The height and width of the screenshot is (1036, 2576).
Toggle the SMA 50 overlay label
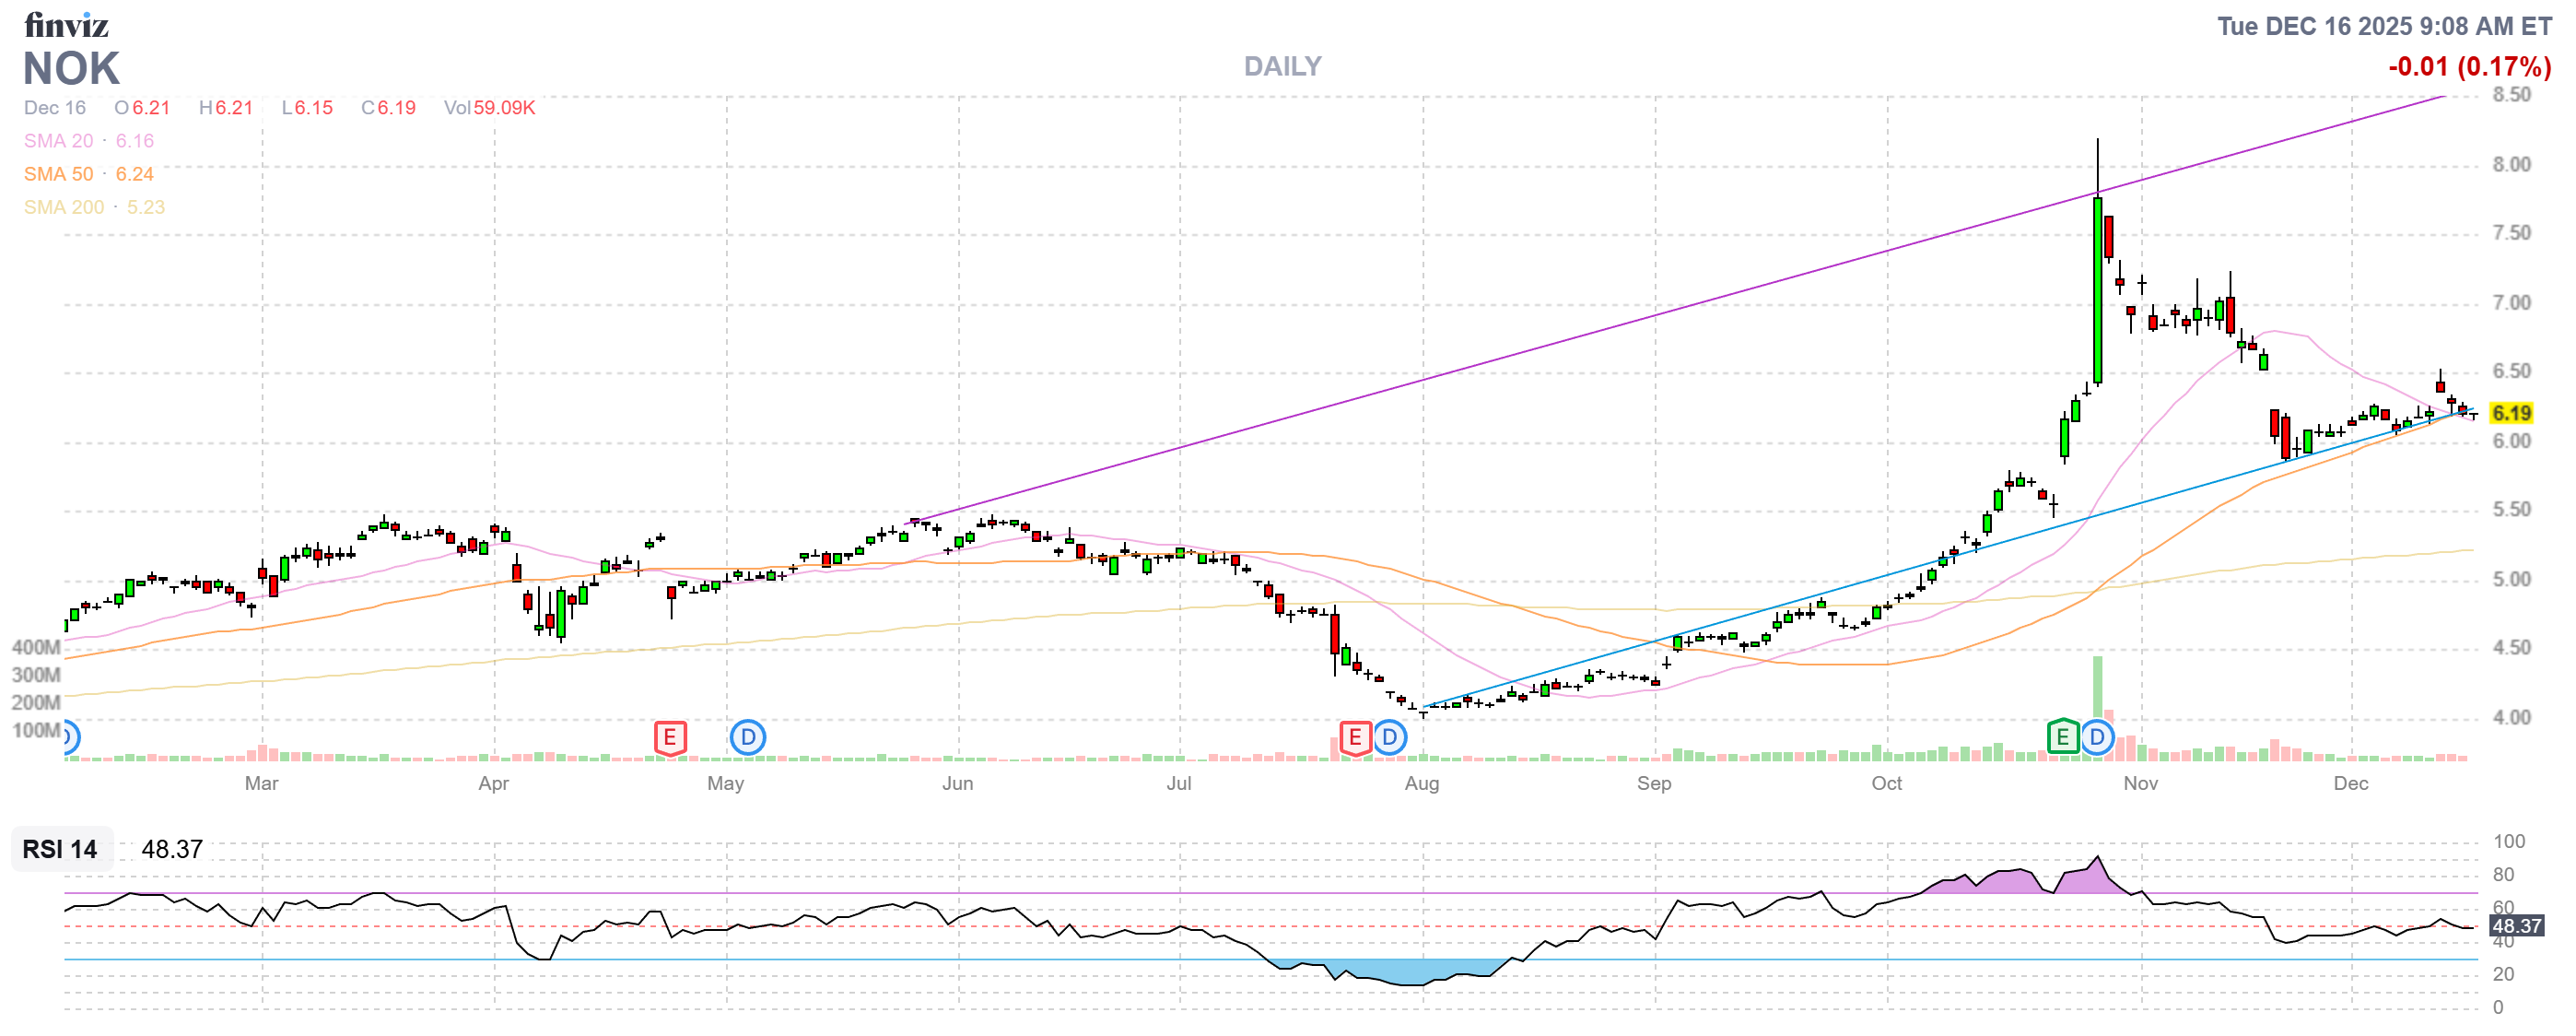tap(59, 174)
